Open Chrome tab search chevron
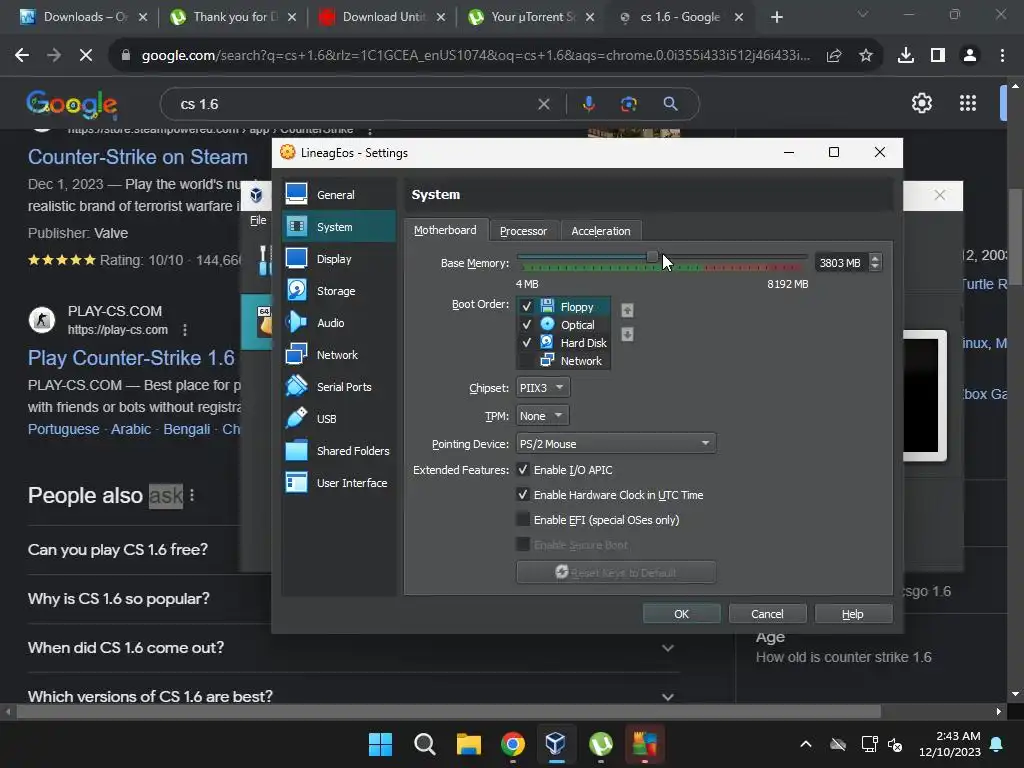1024x768 pixels. [863, 14]
